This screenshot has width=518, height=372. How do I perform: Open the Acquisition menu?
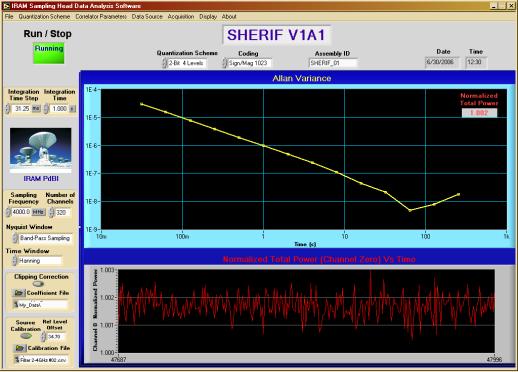[181, 16]
